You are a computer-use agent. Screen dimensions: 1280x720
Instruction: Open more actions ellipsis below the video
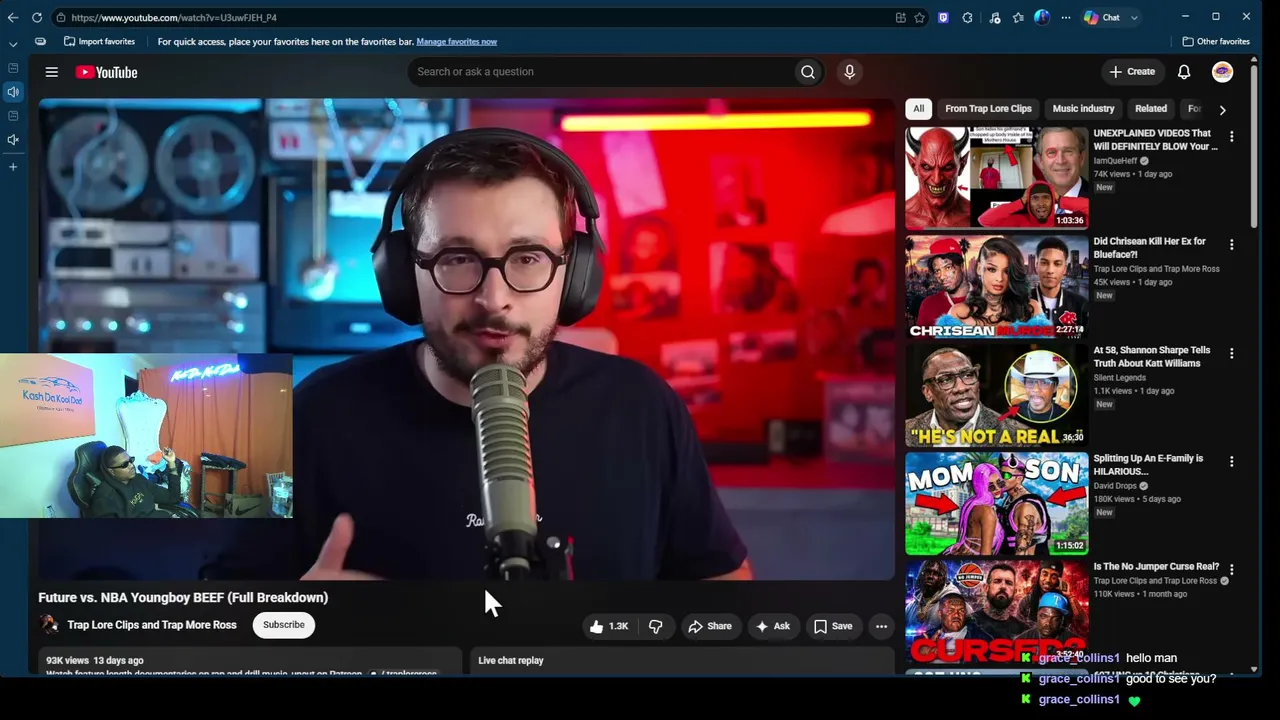[x=881, y=626]
